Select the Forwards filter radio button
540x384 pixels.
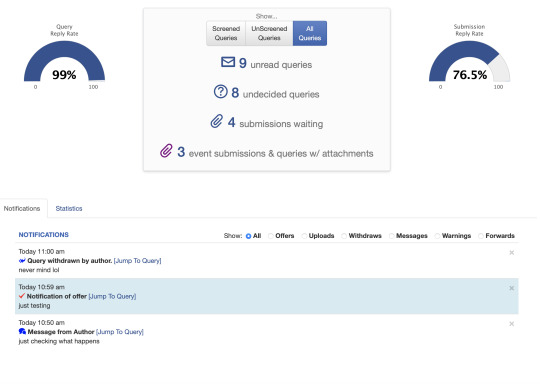click(x=481, y=236)
